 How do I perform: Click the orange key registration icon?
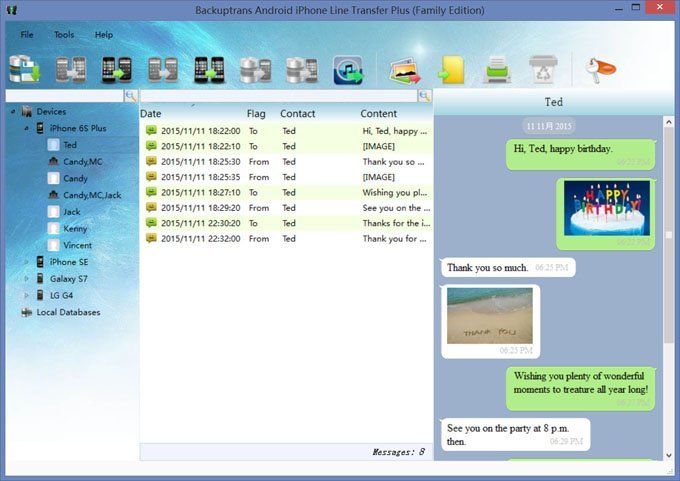pyautogui.click(x=600, y=69)
